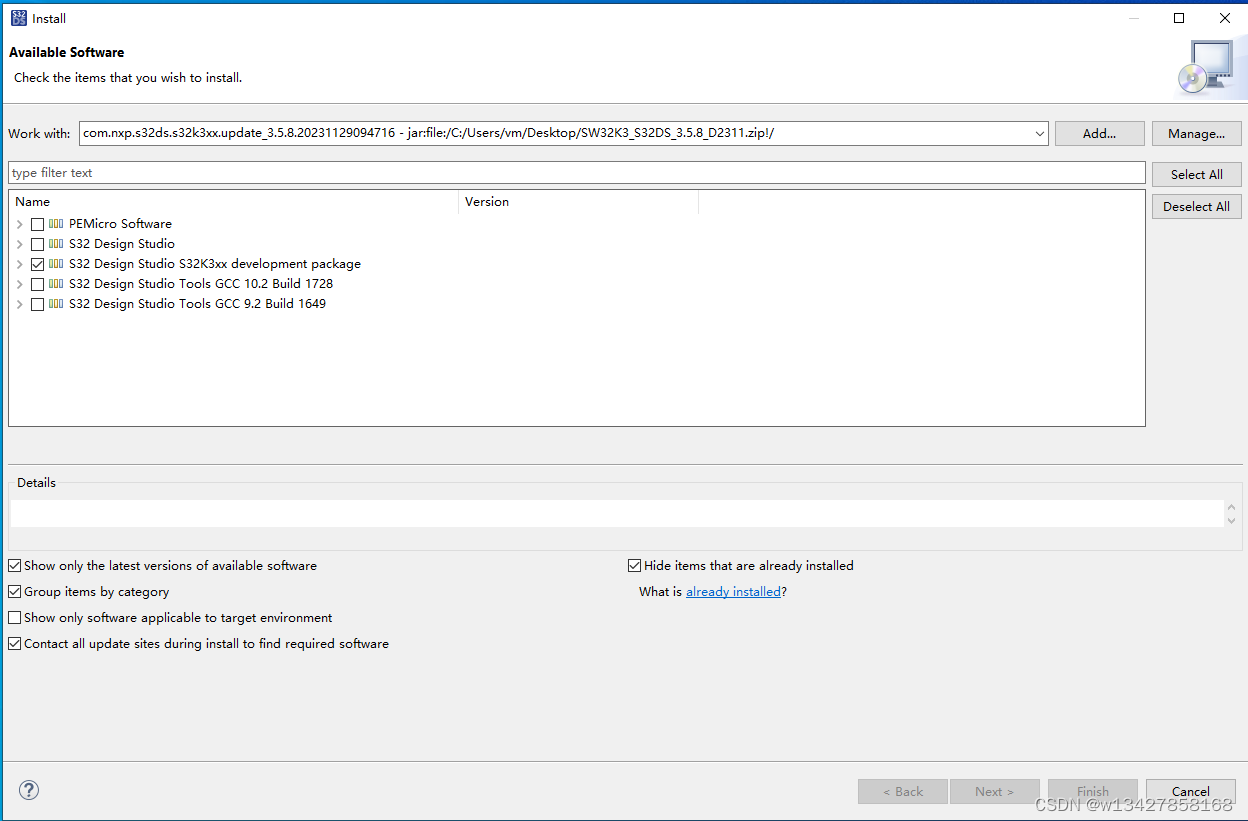Screen dimensions: 1248x821
Task: Select the S32 Design Studio row text
Action: click(122, 244)
